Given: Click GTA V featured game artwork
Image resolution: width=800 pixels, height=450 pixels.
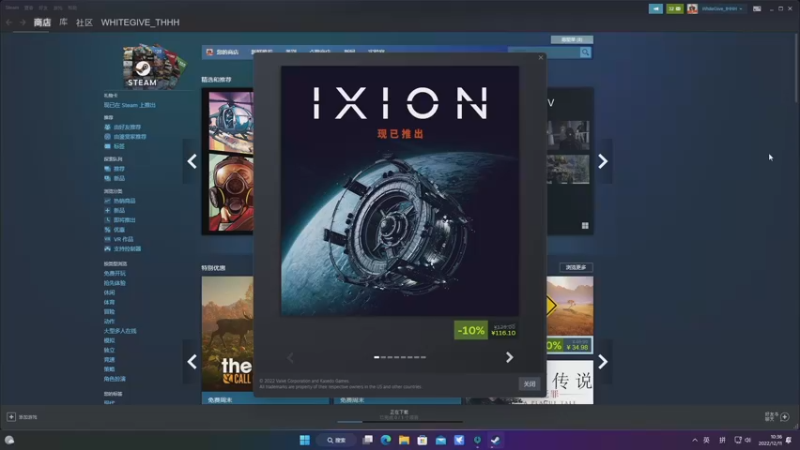Looking at the screenshot, I should click(228, 161).
